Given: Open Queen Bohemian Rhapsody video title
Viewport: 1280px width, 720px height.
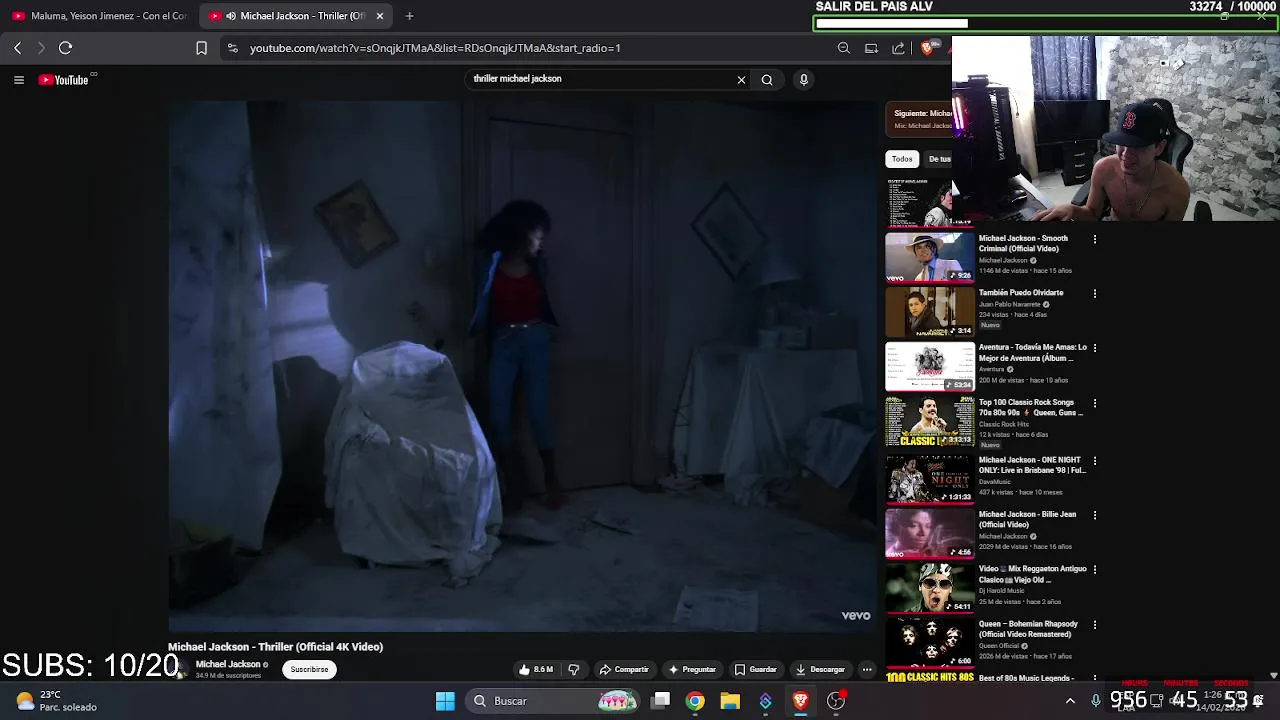Looking at the screenshot, I should point(1028,629).
